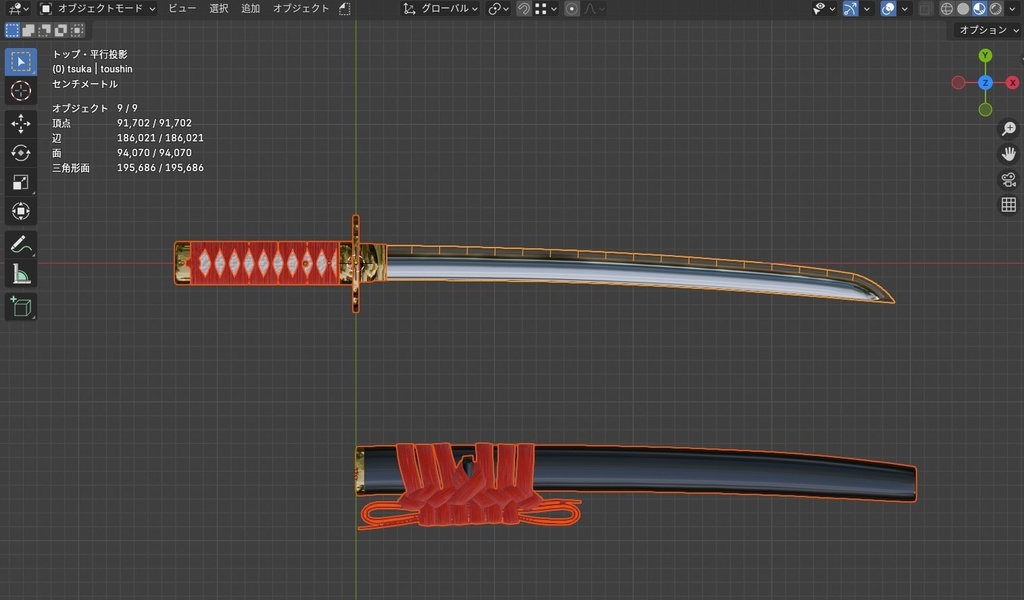Open the オブジェクトモード mode dropdown
This screenshot has height=600, width=1024.
[97, 8]
